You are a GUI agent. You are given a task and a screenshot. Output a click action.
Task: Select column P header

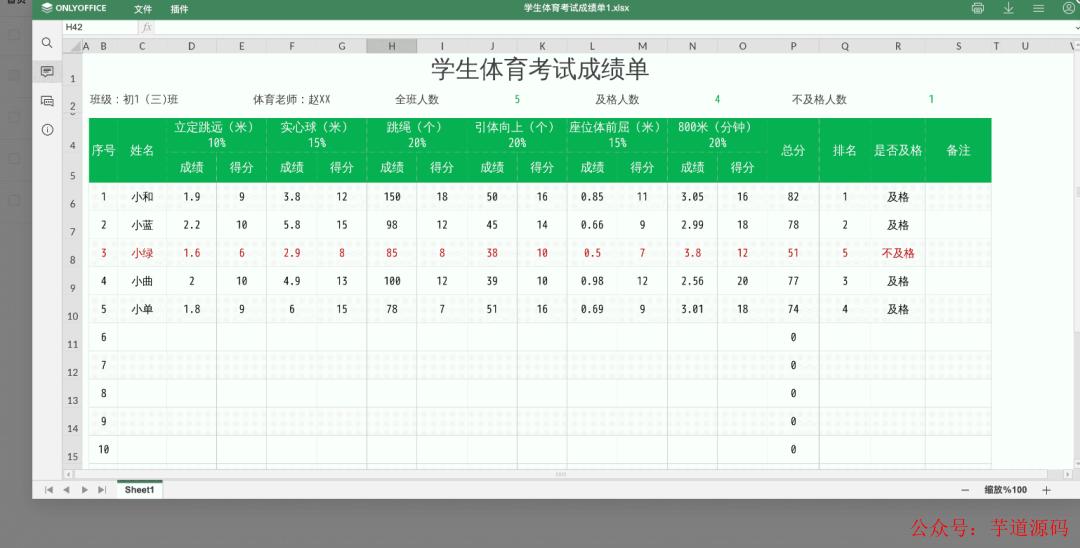click(x=793, y=46)
